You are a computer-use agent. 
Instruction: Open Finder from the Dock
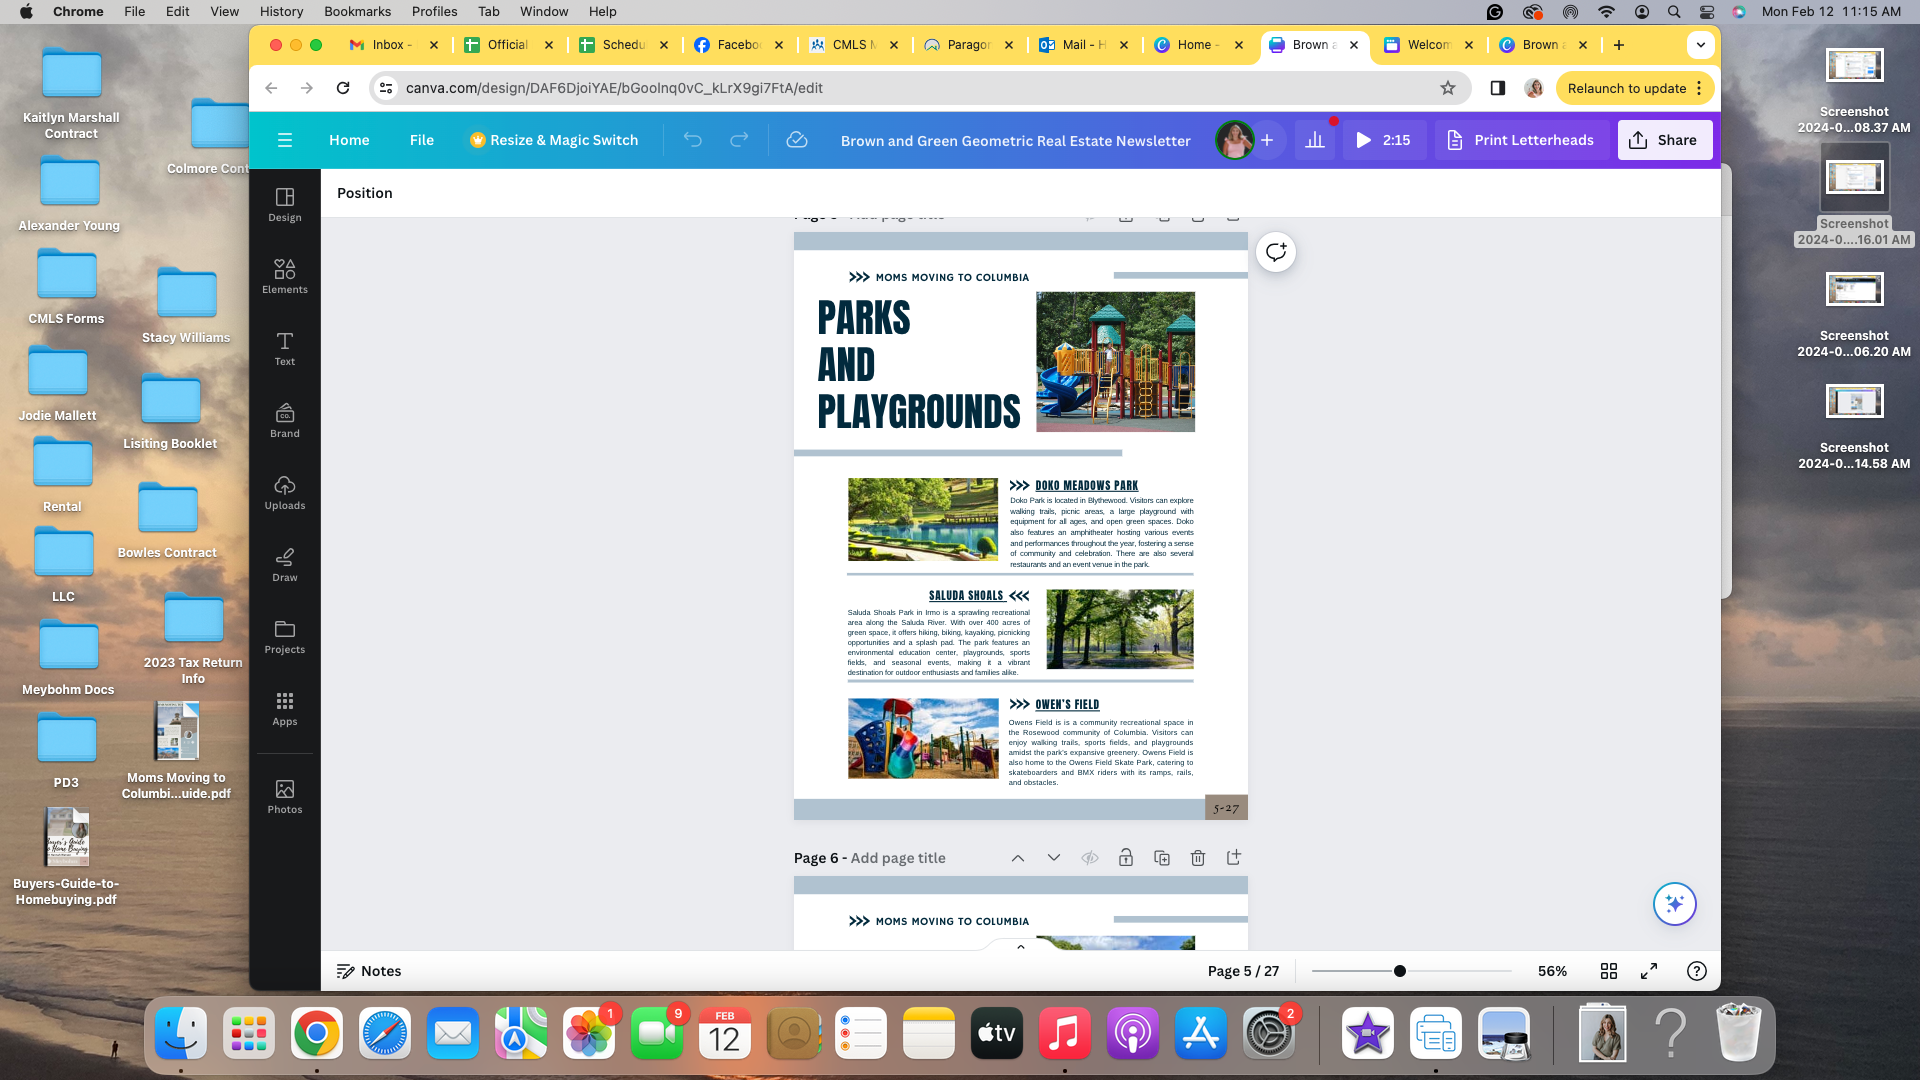pos(181,1033)
